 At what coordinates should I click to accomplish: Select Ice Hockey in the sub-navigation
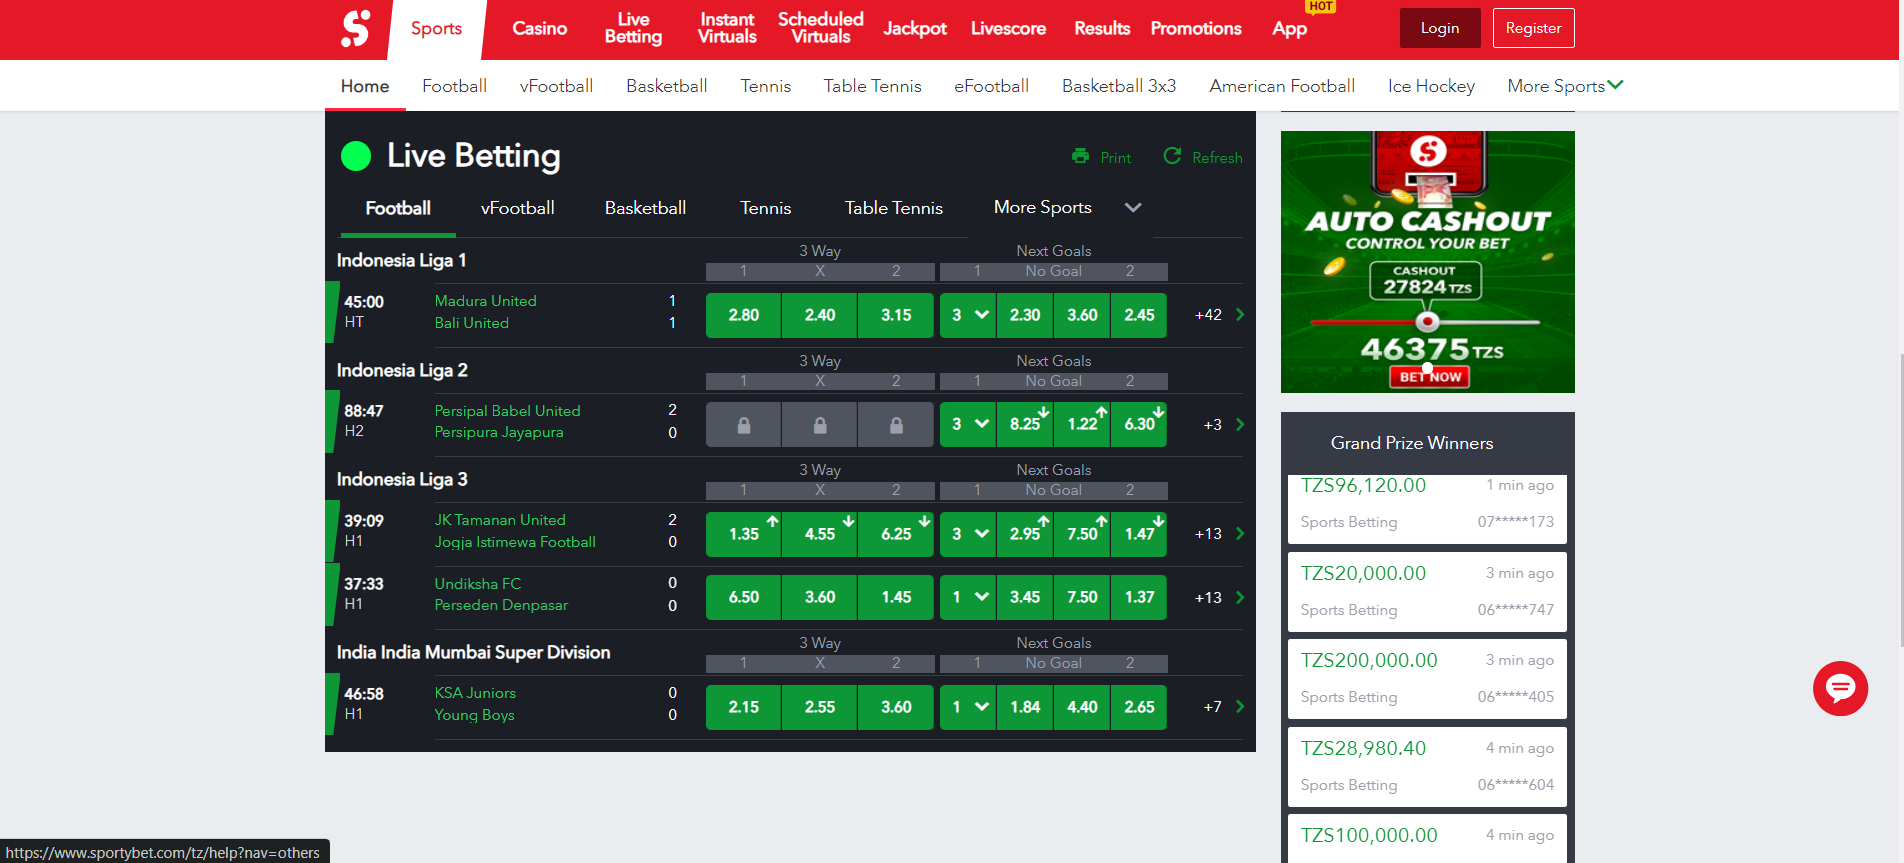coord(1431,86)
